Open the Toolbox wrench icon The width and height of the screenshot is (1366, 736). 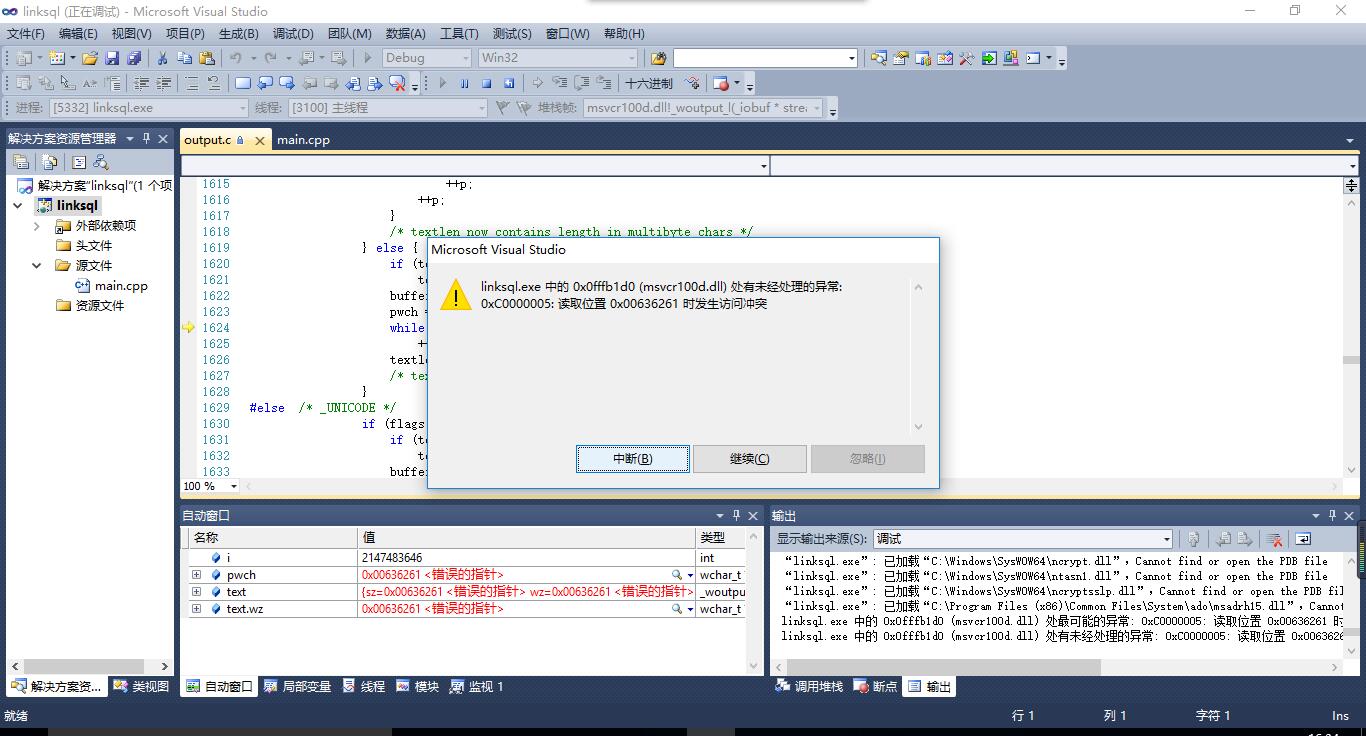(966, 58)
